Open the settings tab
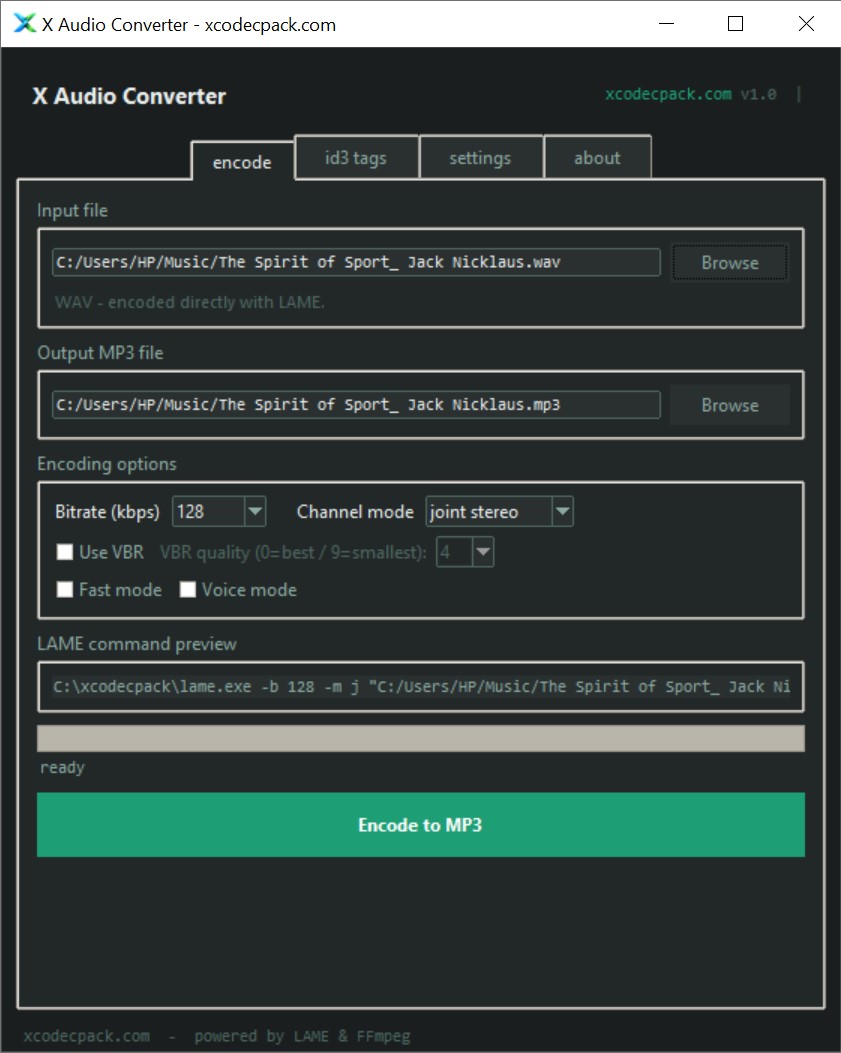The width and height of the screenshot is (841, 1053). click(480, 158)
